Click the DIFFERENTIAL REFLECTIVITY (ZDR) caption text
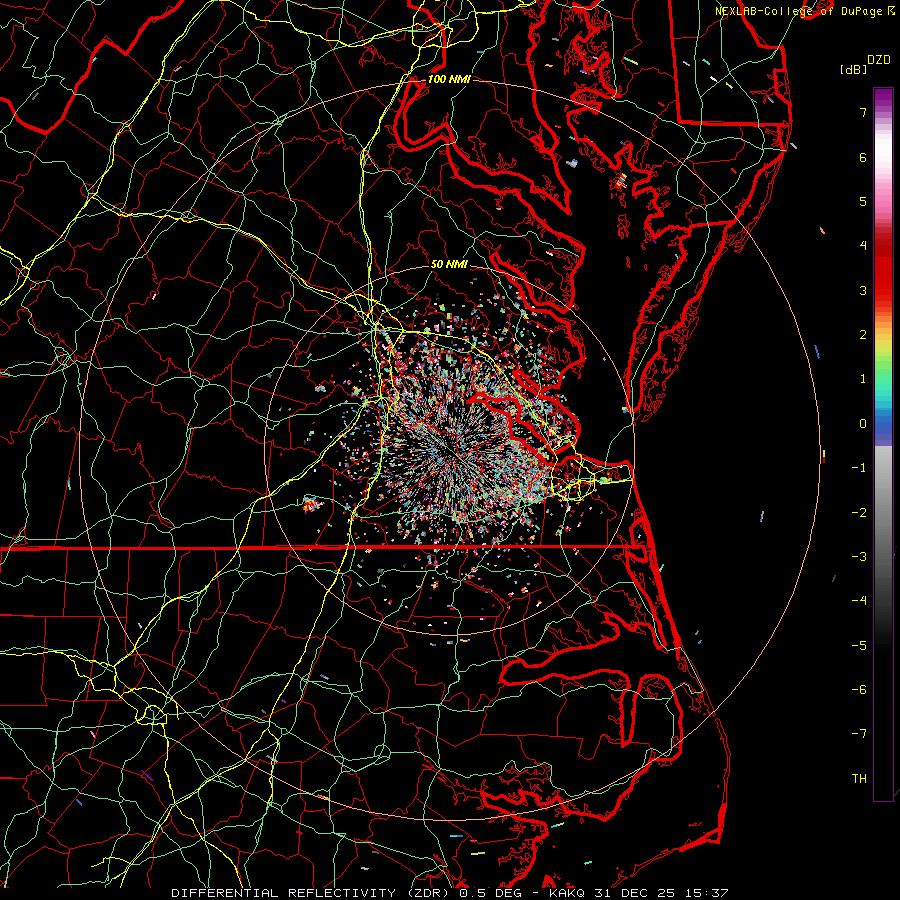Viewport: 900px width, 900px height. pyautogui.click(x=312, y=893)
